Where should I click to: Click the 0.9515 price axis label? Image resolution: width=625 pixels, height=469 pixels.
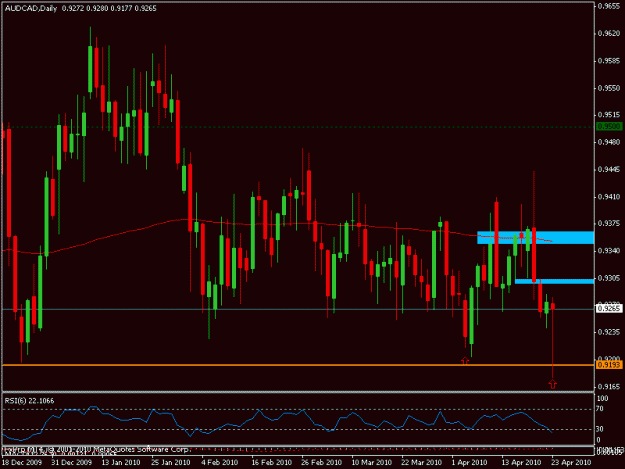(609, 115)
